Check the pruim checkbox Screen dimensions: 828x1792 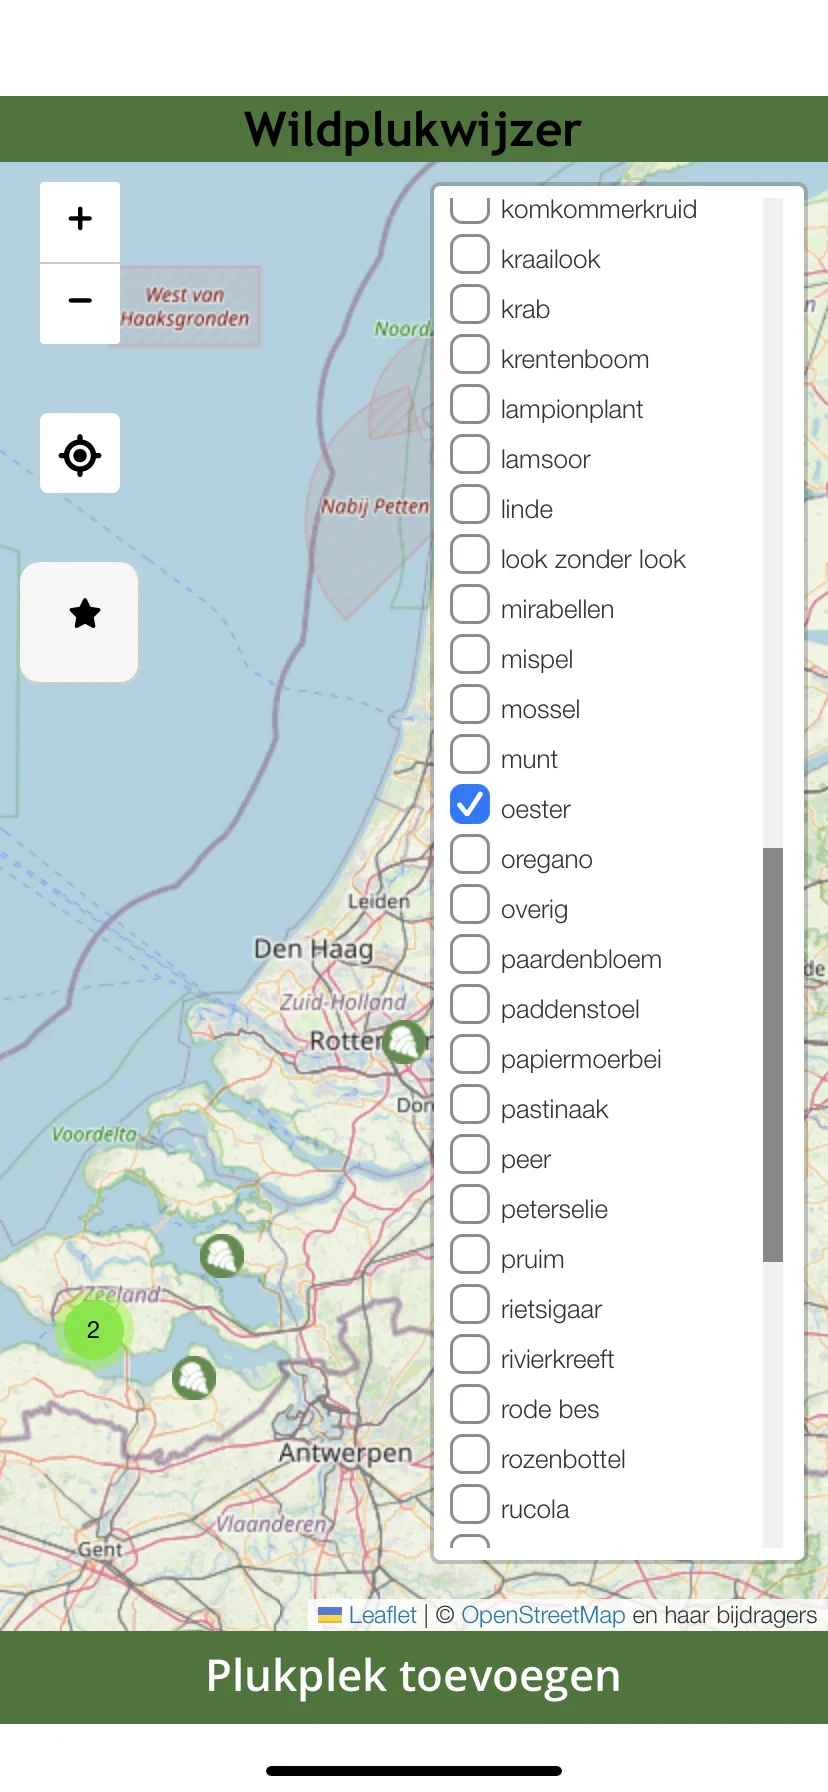(x=470, y=1254)
